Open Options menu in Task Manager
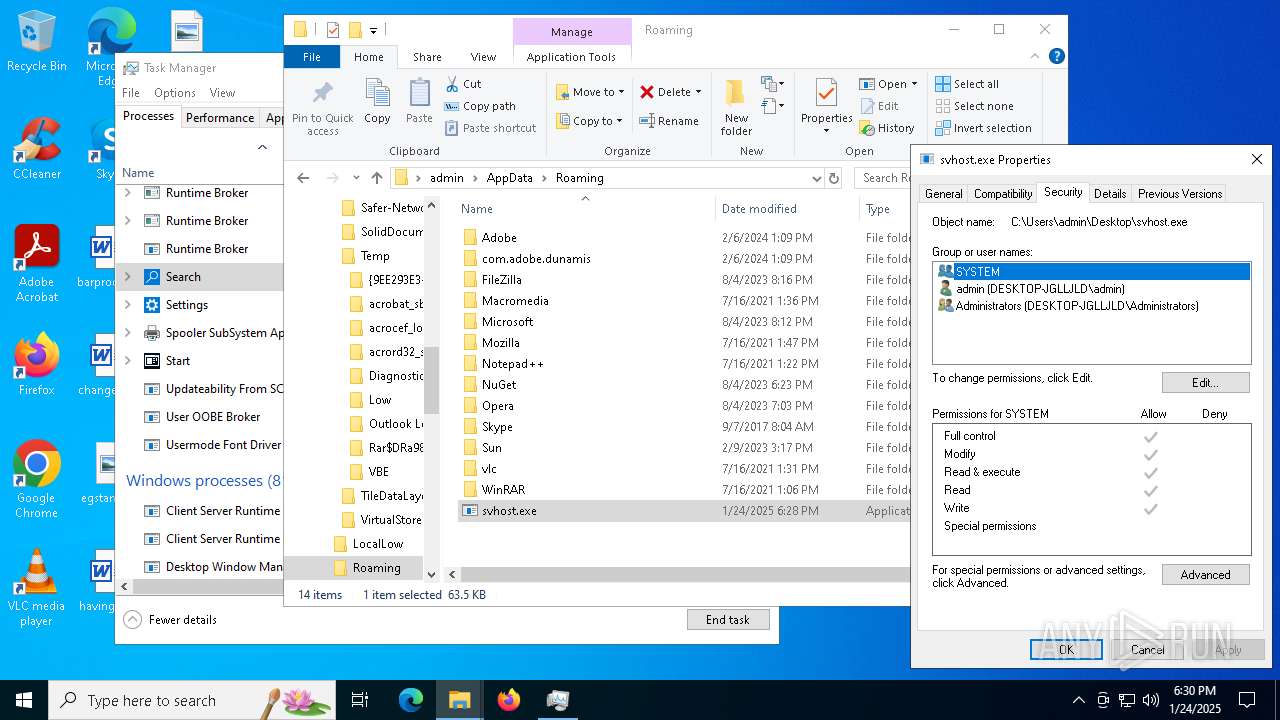1280x720 pixels. click(175, 93)
